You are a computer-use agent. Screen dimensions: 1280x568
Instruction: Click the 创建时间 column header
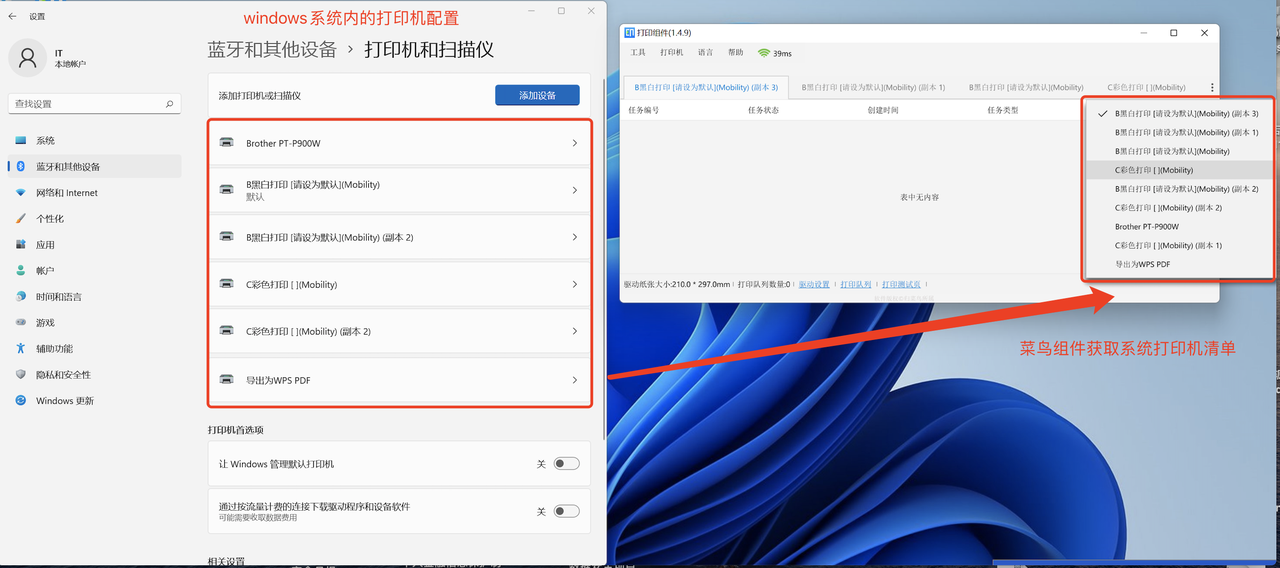click(x=883, y=110)
